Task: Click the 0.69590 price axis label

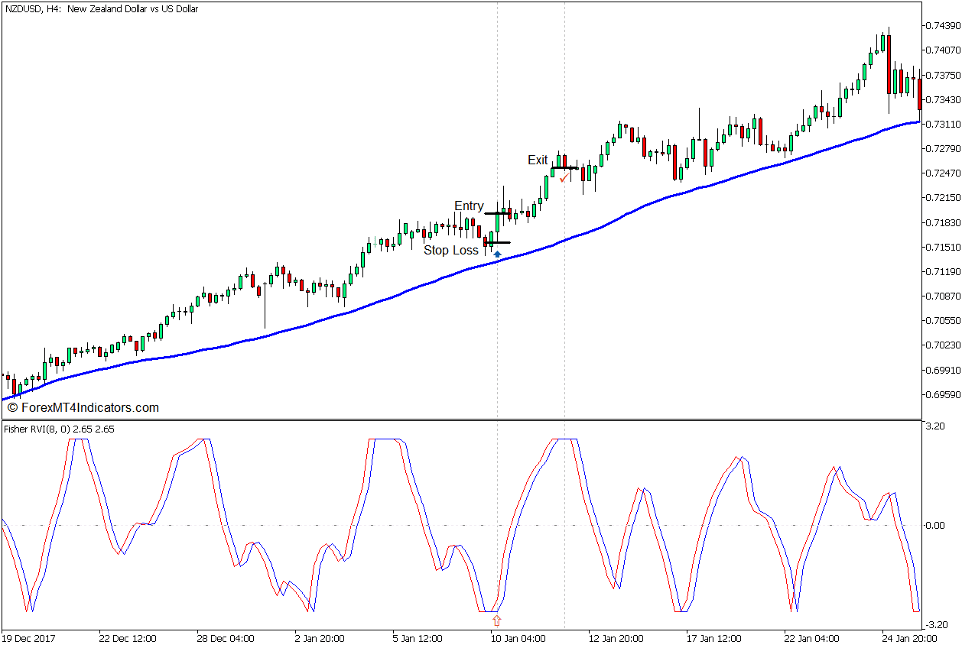Action: click(943, 394)
